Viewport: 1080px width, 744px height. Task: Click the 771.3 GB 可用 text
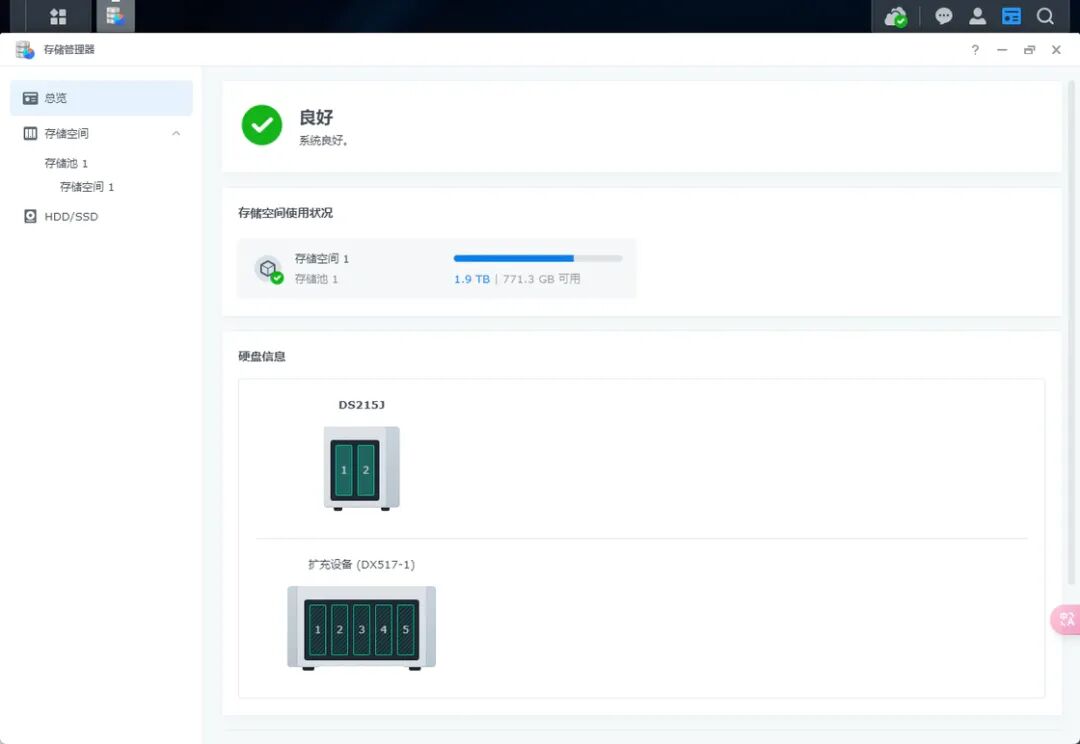[x=541, y=279]
